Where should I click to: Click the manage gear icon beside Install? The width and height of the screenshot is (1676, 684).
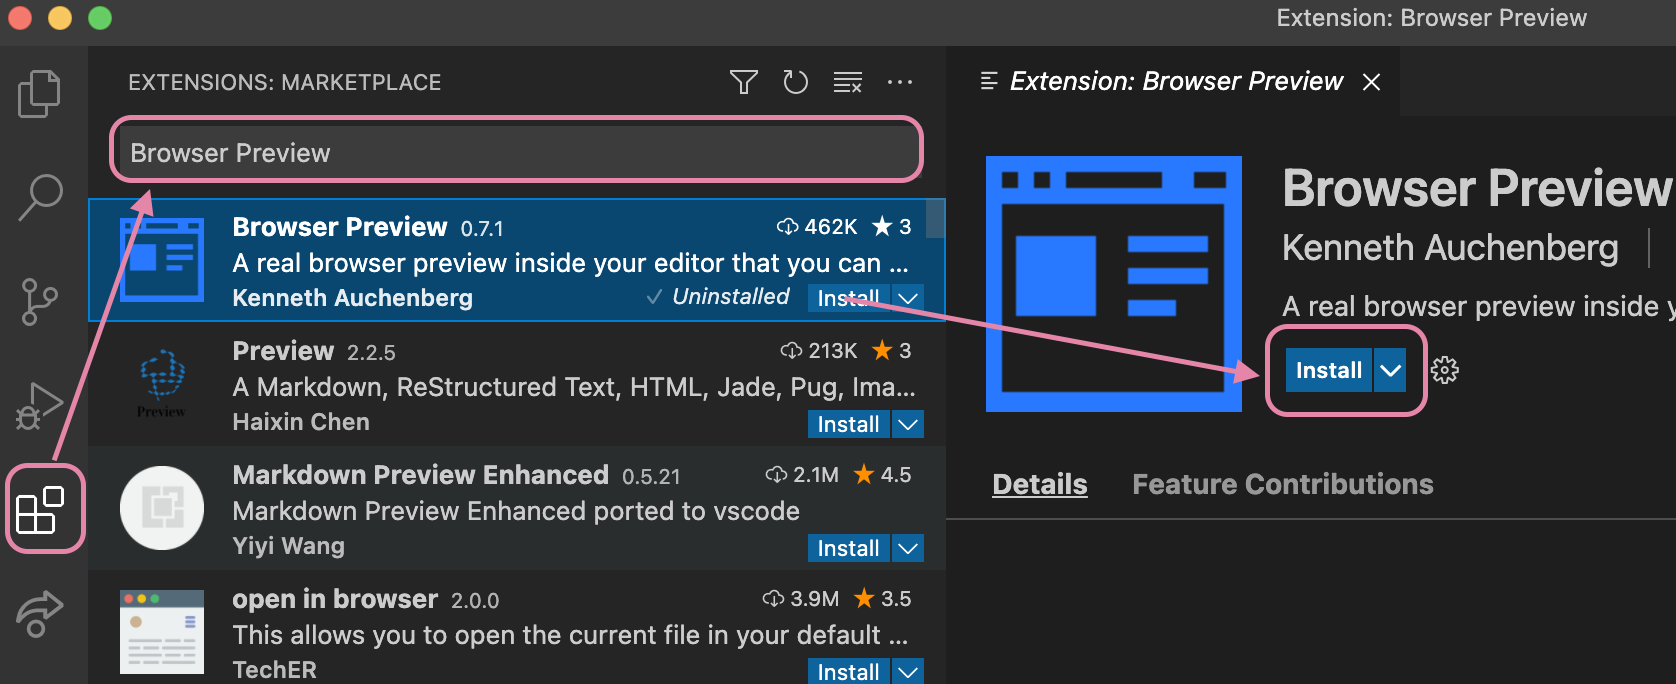click(x=1445, y=370)
